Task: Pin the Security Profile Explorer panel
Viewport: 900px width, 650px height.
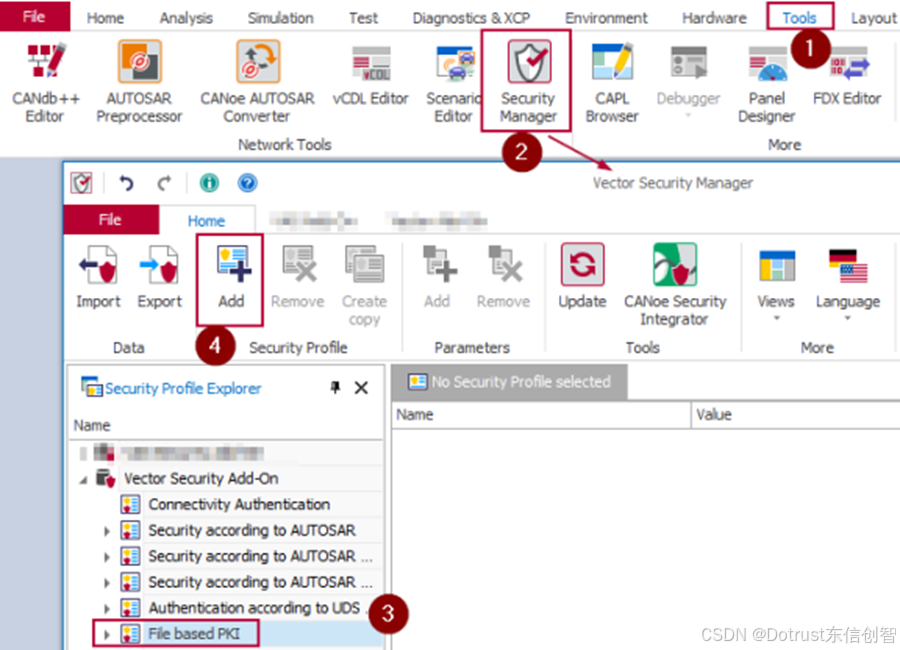Action: [336, 388]
